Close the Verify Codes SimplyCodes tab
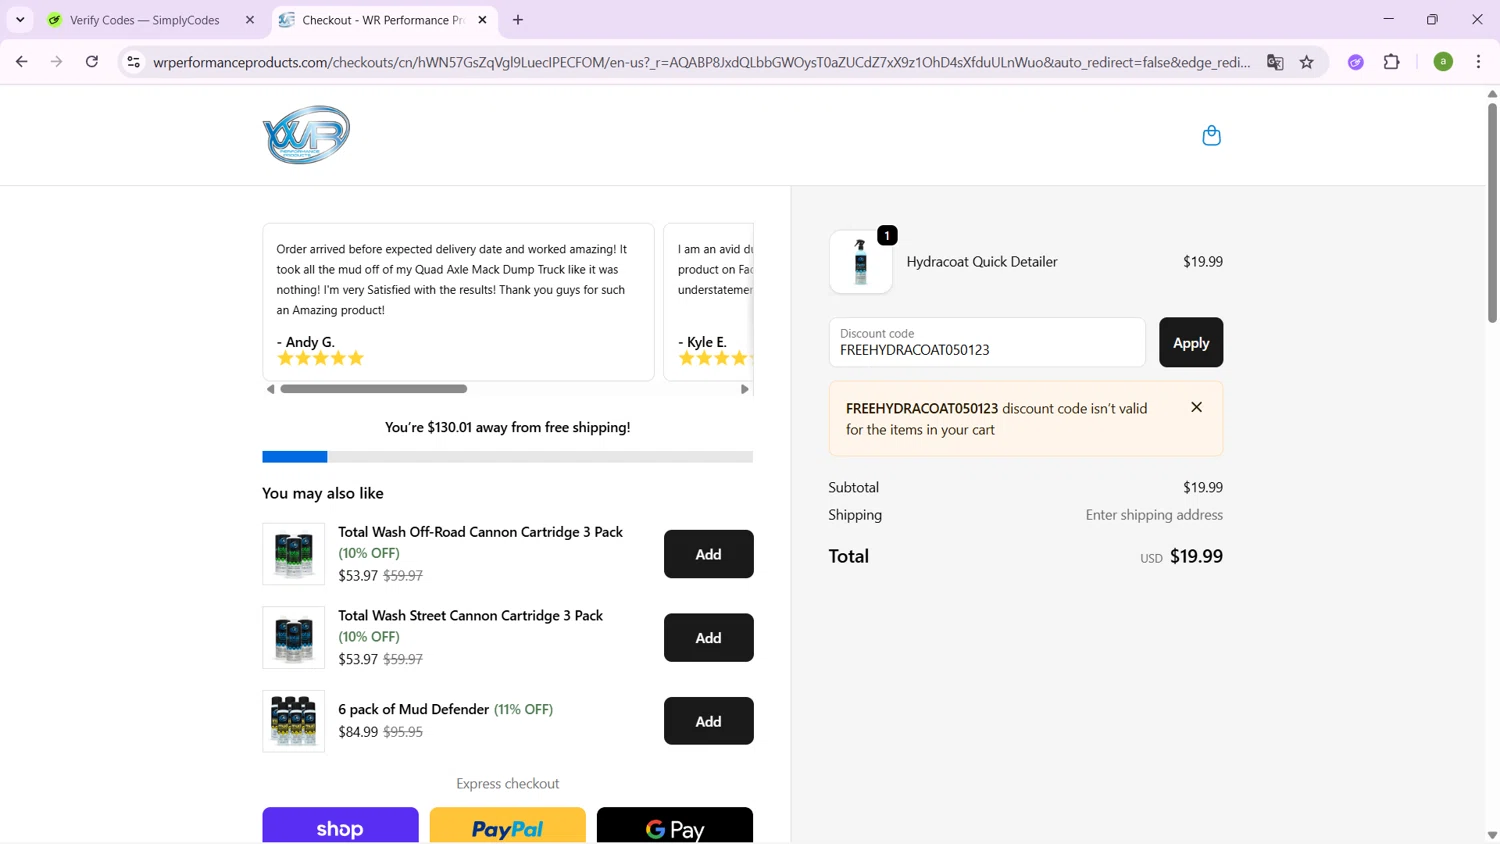Image resolution: width=1500 pixels, height=844 pixels. (x=250, y=20)
